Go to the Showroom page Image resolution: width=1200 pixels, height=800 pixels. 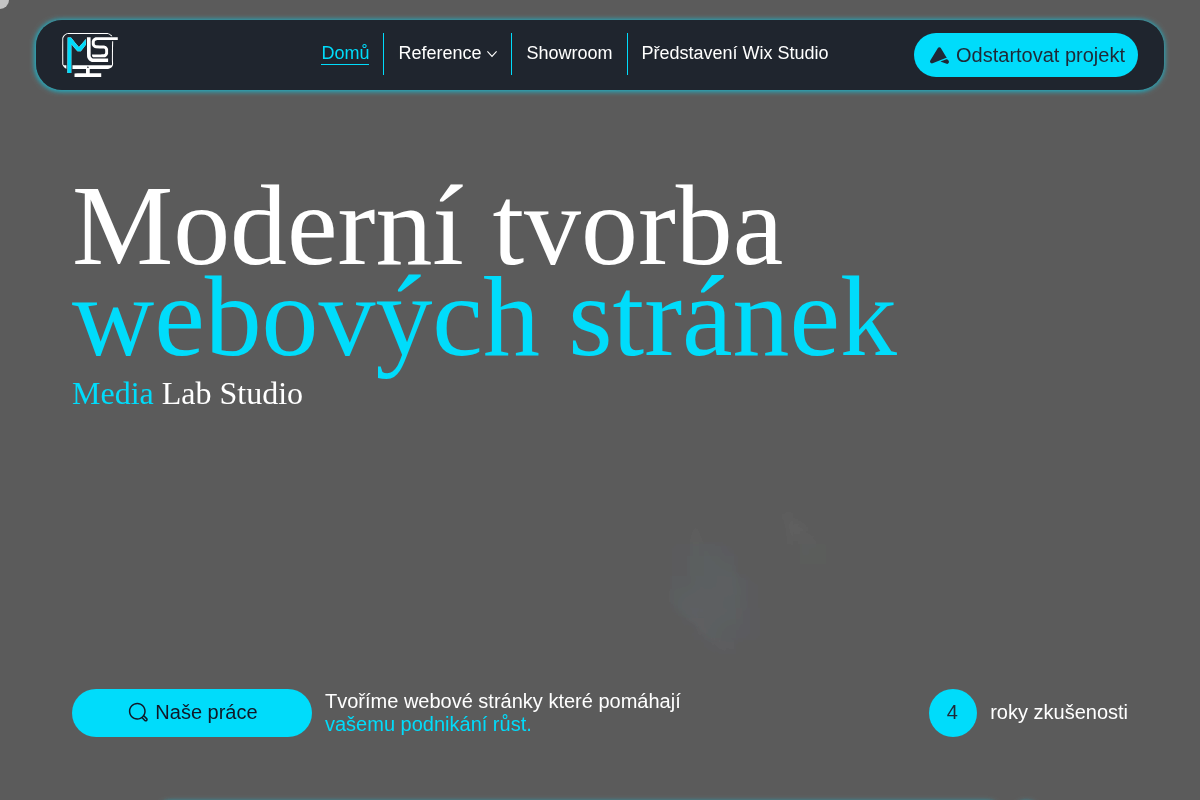pyautogui.click(x=569, y=53)
